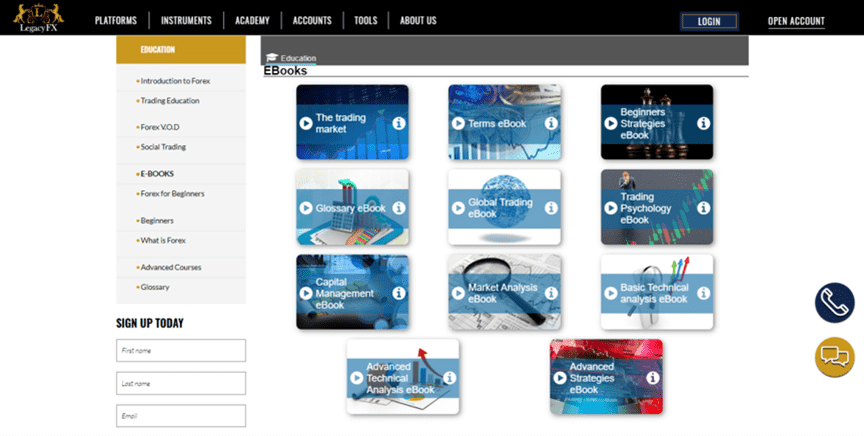The height and width of the screenshot is (436, 864).
Task: Show info for Glossary eBook
Action: (399, 208)
